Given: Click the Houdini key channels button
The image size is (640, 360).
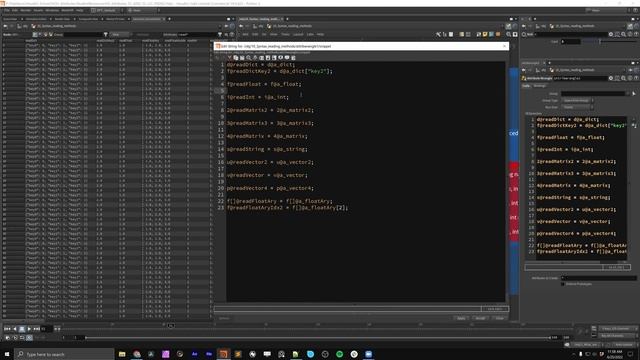Looking at the screenshot, I should (x=617, y=336).
